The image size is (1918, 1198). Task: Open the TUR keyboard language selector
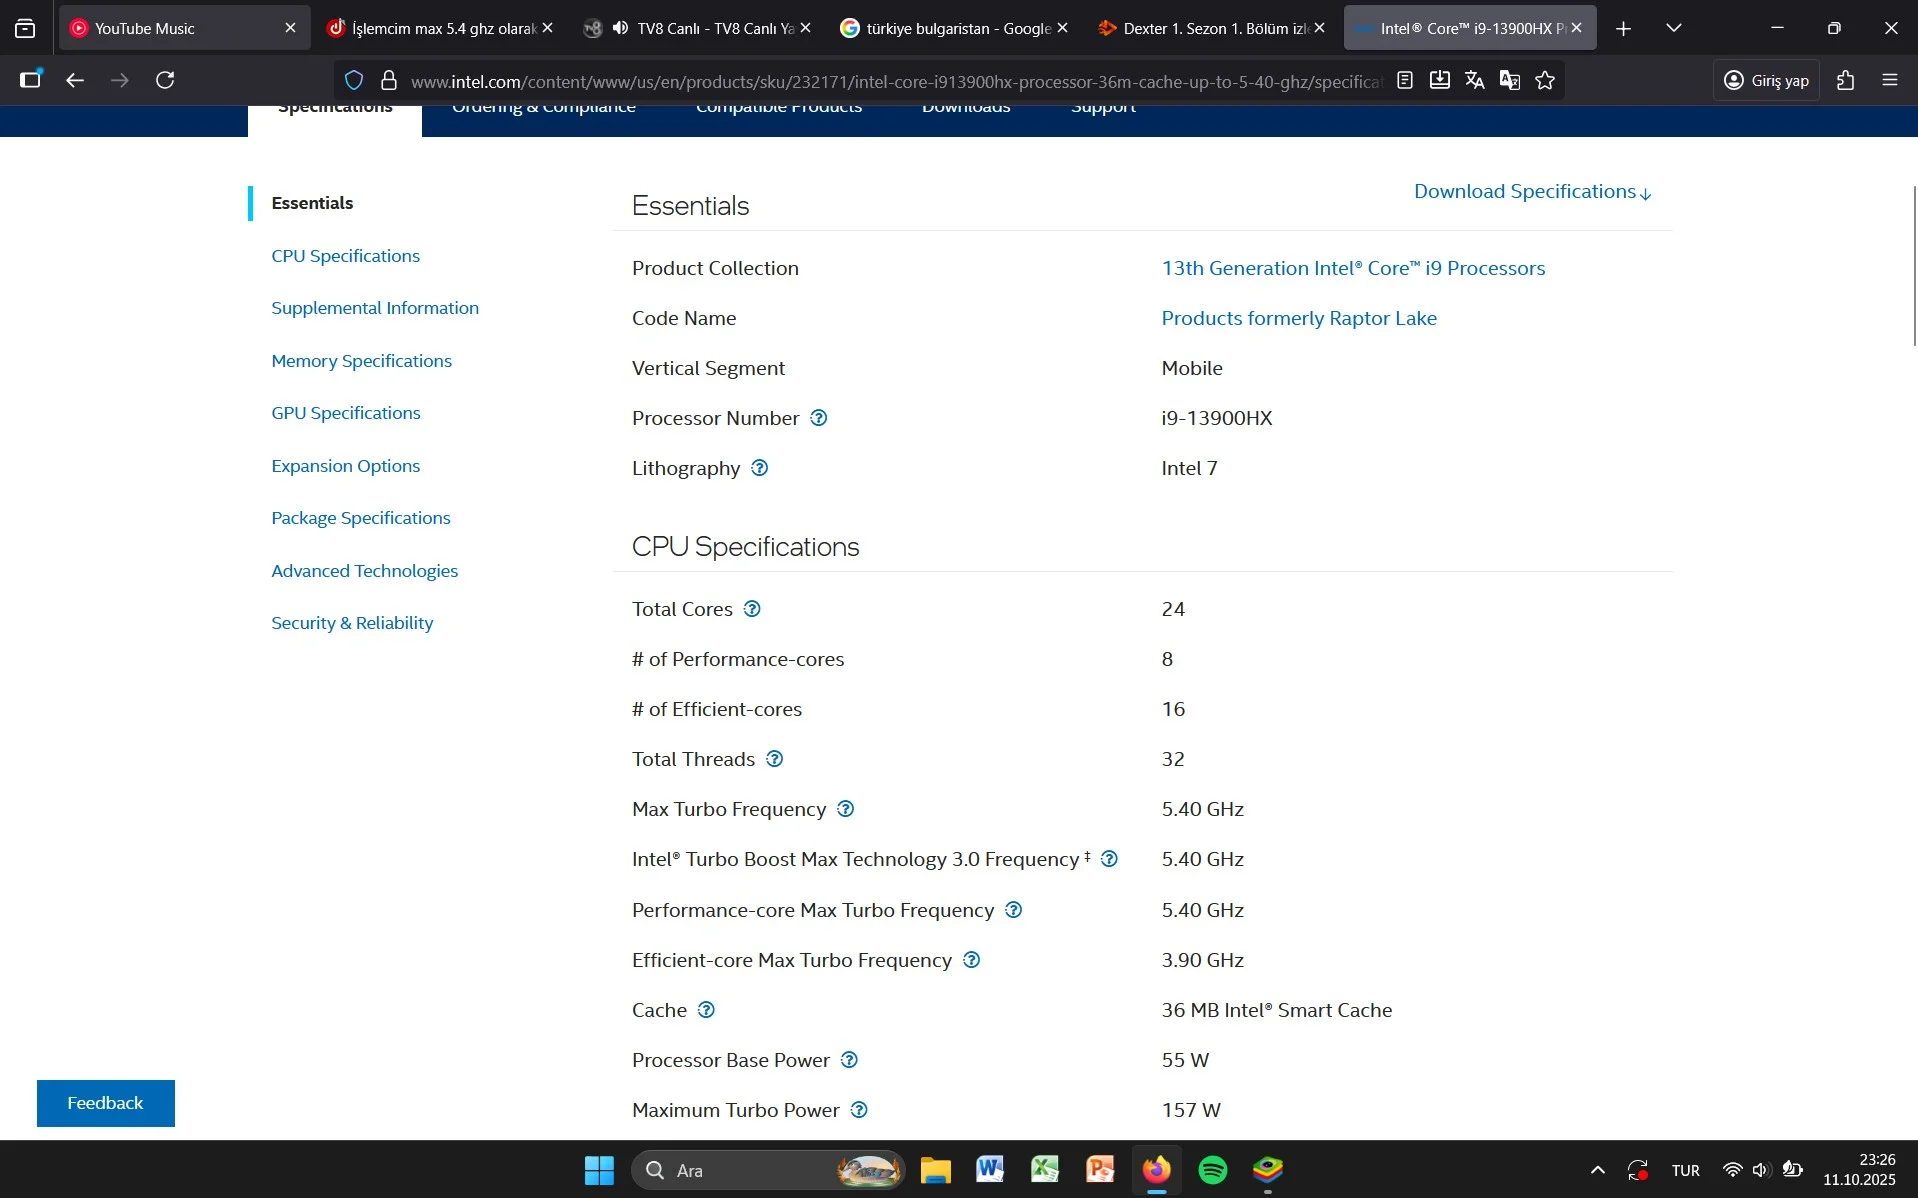tap(1685, 1170)
